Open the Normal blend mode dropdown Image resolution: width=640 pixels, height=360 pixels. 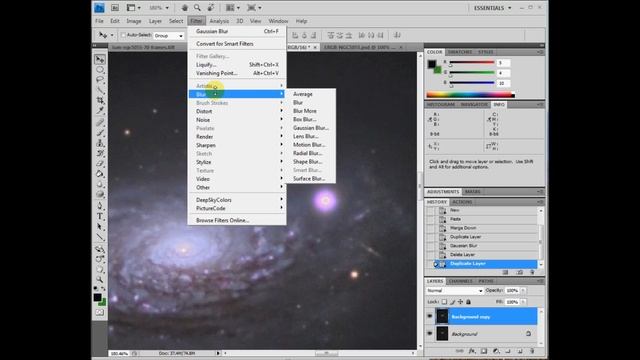(454, 291)
